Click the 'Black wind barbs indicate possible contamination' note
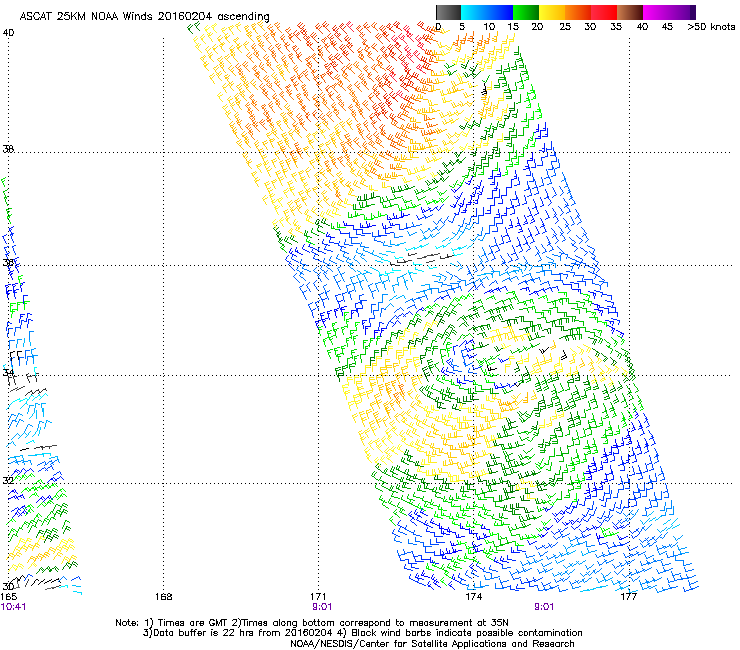740x650 pixels. coord(466,633)
